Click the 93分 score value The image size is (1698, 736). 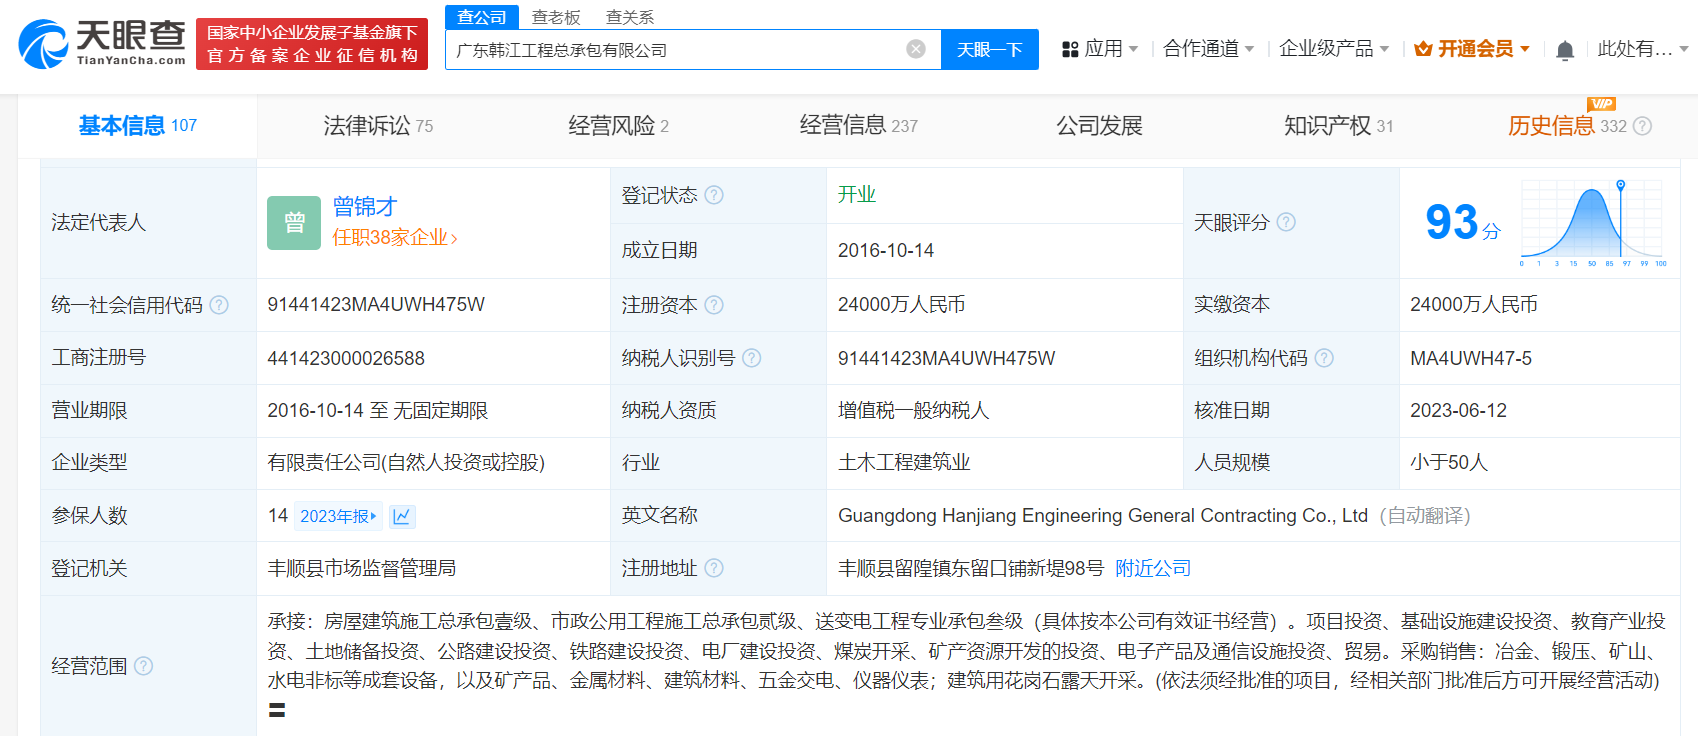click(x=1463, y=222)
